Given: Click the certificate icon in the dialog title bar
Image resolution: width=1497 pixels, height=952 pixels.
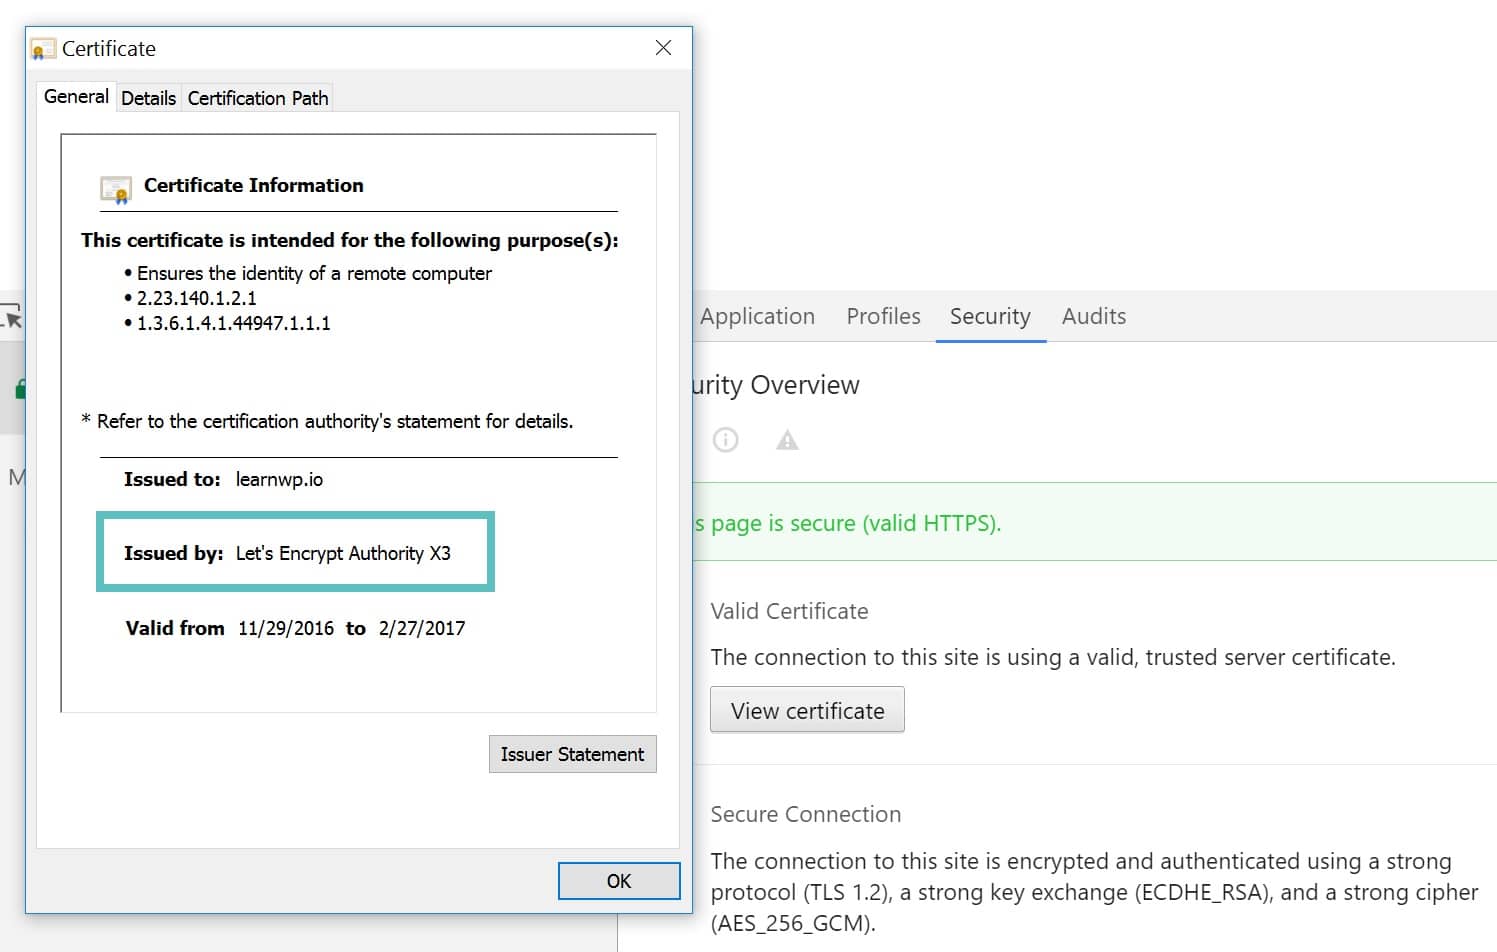Looking at the screenshot, I should tap(43, 49).
